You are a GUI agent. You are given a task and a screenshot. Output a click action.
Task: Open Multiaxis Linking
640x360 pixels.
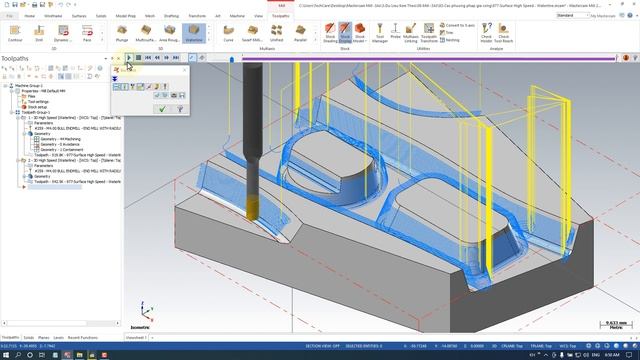pyautogui.click(x=411, y=33)
